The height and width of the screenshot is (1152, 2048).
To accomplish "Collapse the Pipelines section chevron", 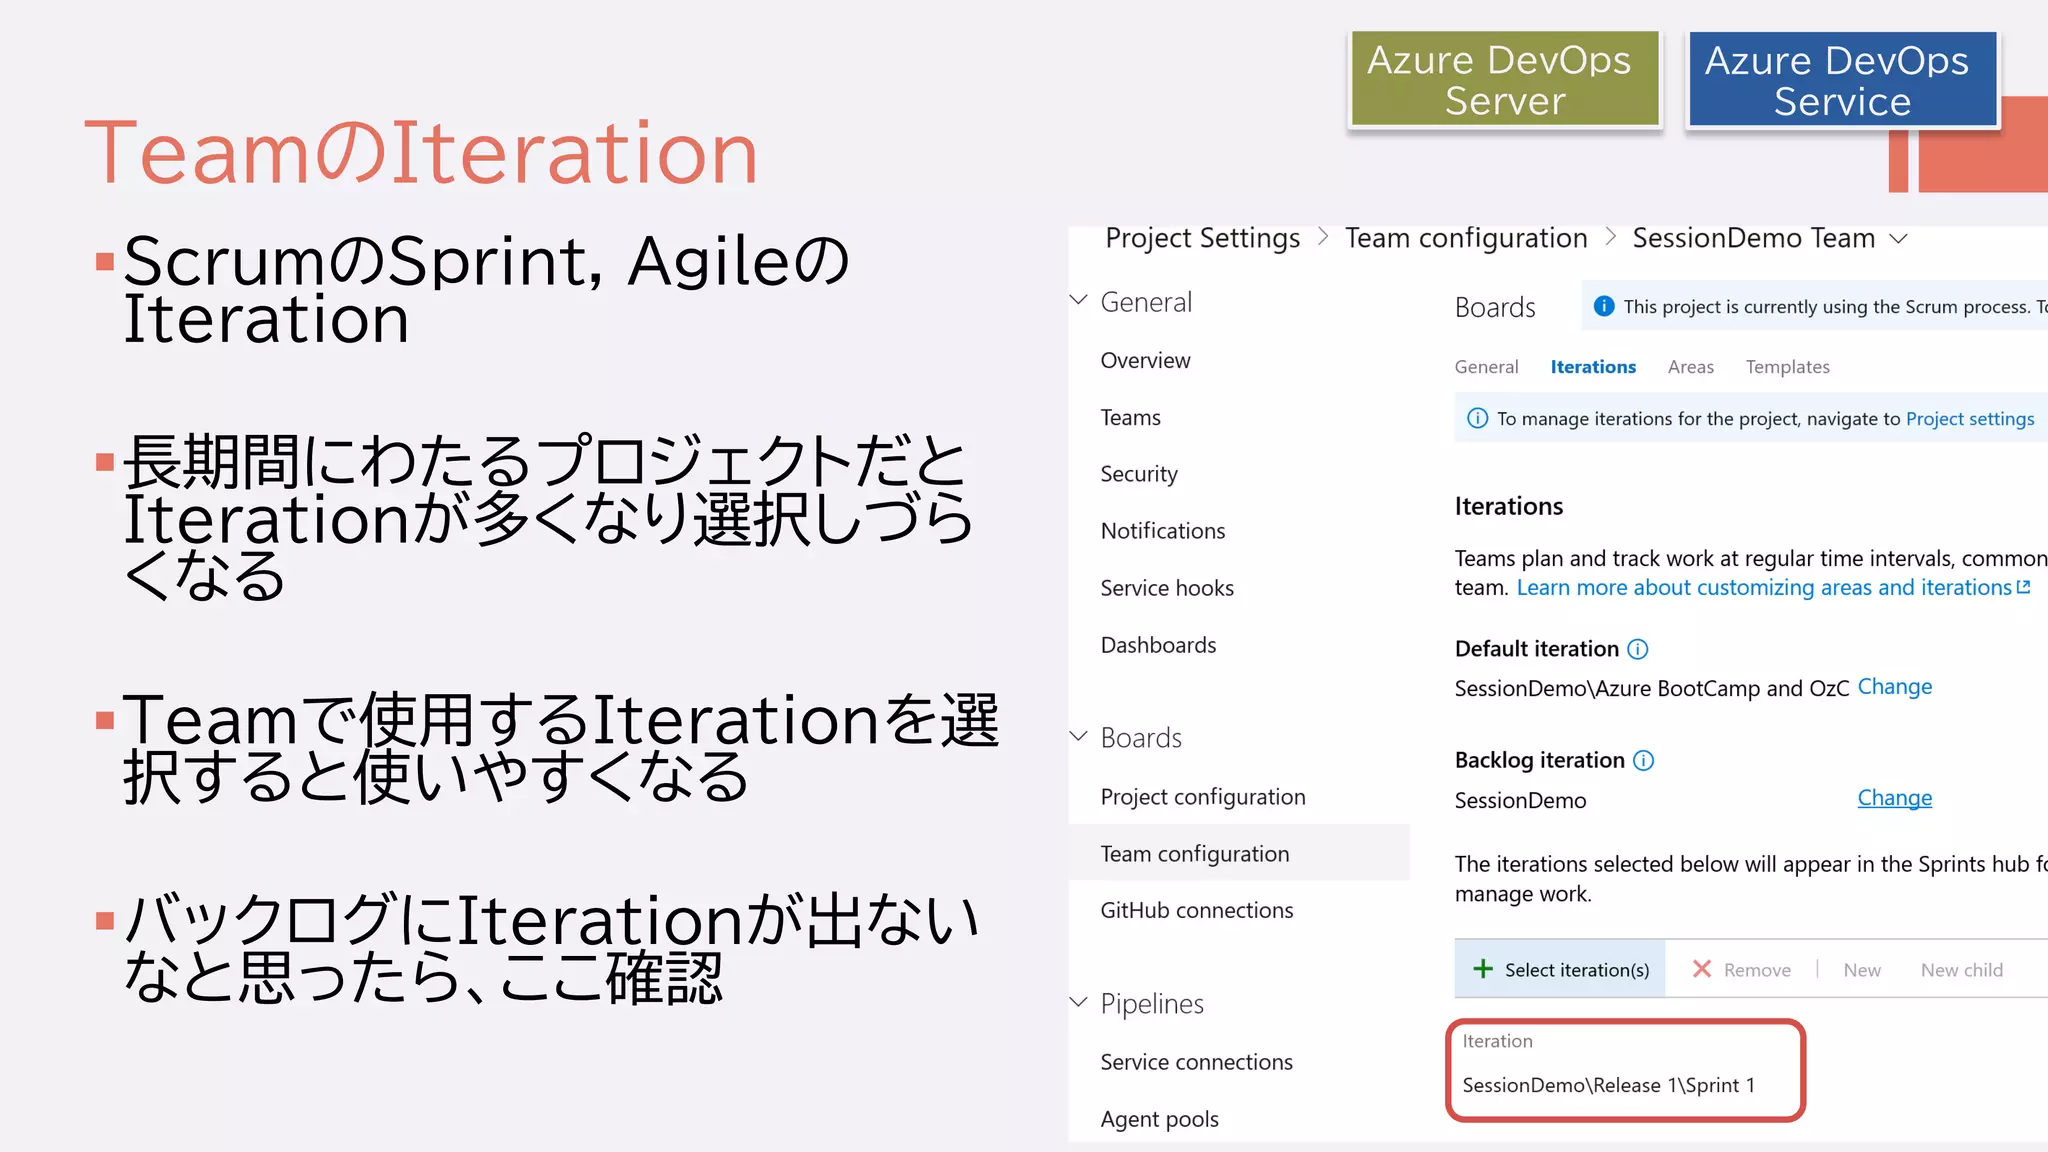I will click(1079, 1002).
